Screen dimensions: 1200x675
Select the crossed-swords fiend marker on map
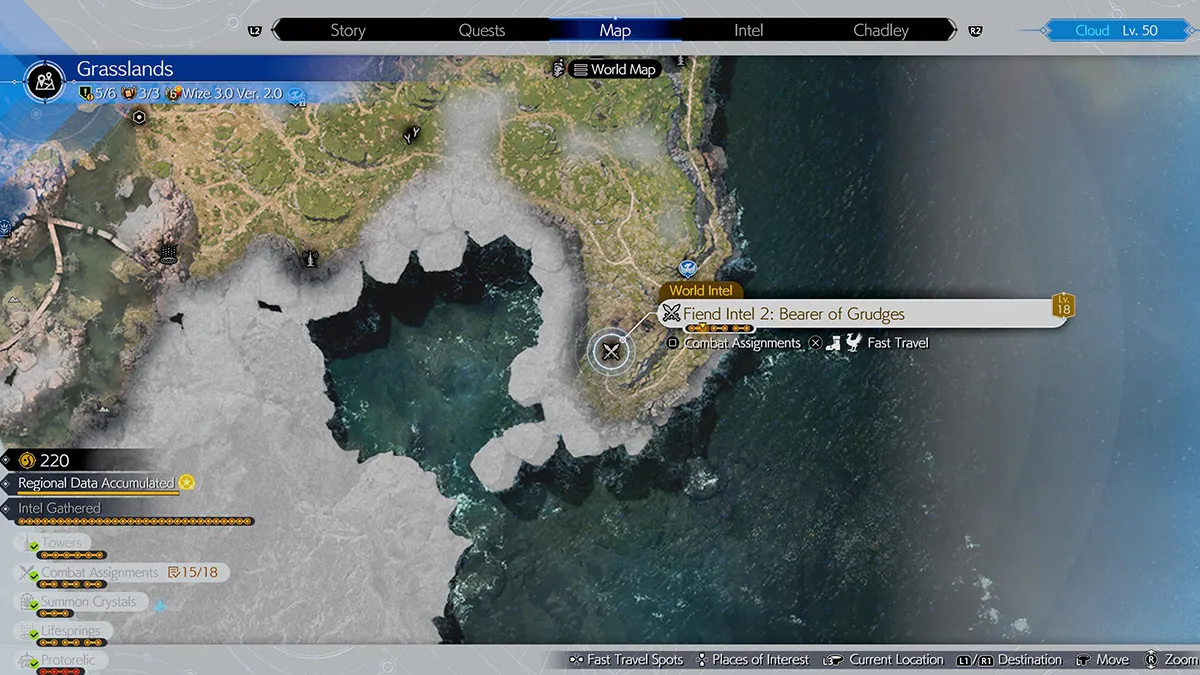point(610,351)
